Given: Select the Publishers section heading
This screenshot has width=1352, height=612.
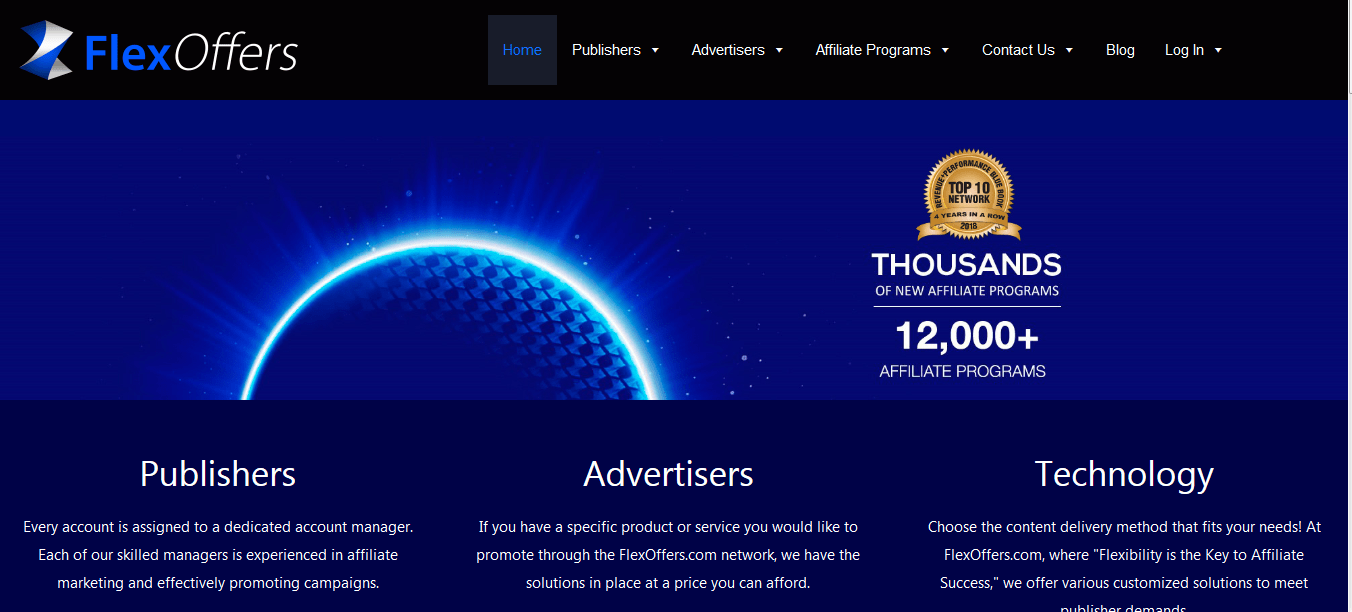Looking at the screenshot, I should (x=218, y=473).
